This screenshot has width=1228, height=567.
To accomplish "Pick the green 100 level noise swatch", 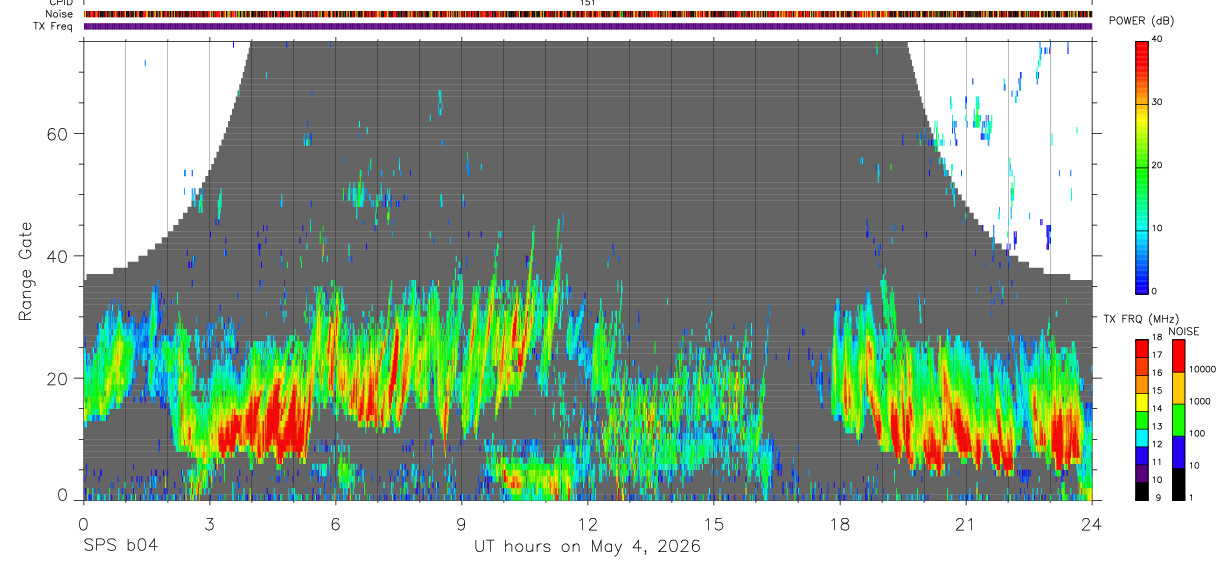I will tap(1178, 420).
